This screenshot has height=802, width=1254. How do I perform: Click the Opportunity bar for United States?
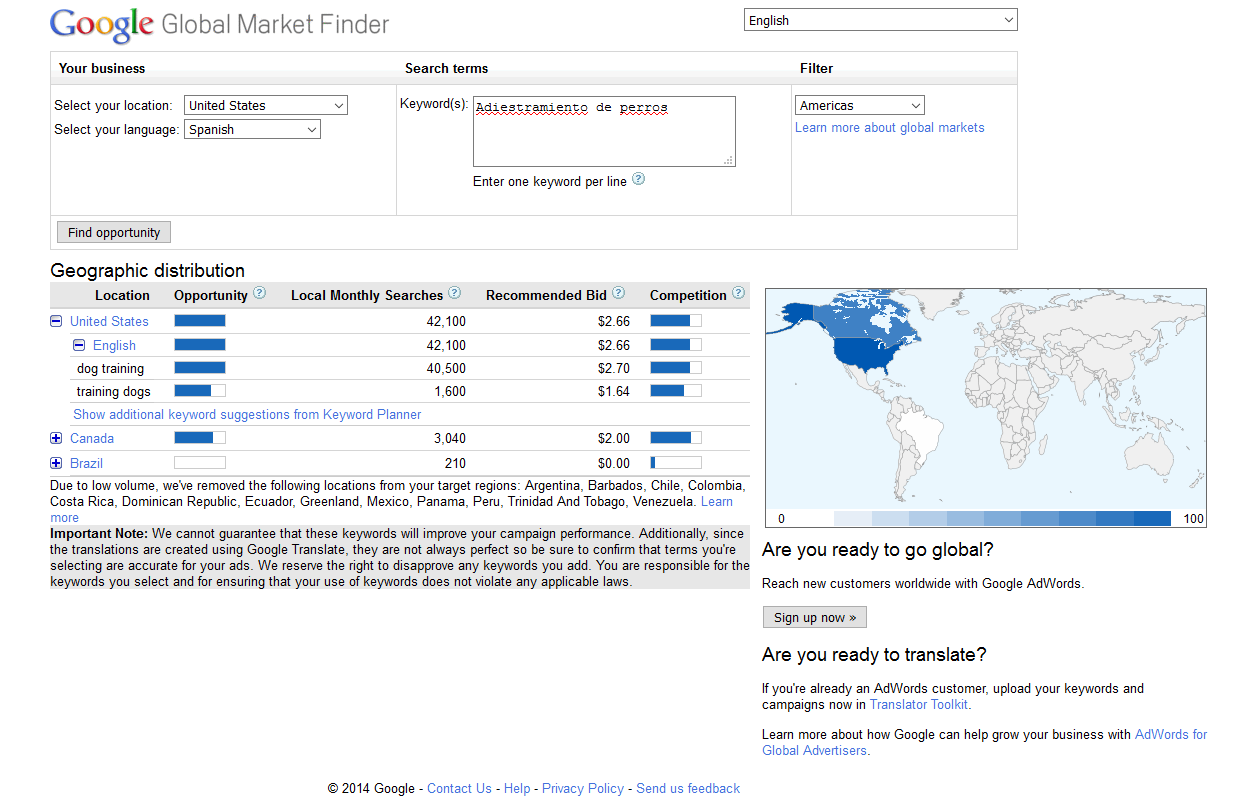pos(200,321)
